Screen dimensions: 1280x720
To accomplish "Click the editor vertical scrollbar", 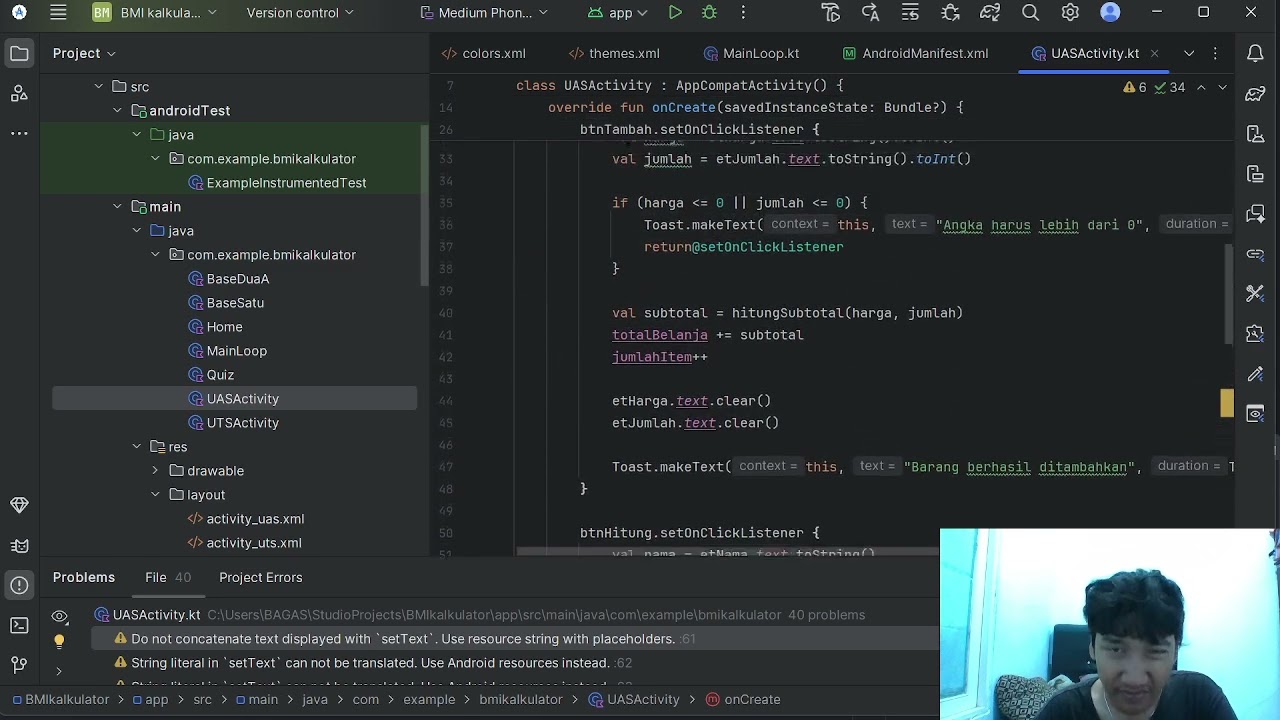I will 1230,295.
